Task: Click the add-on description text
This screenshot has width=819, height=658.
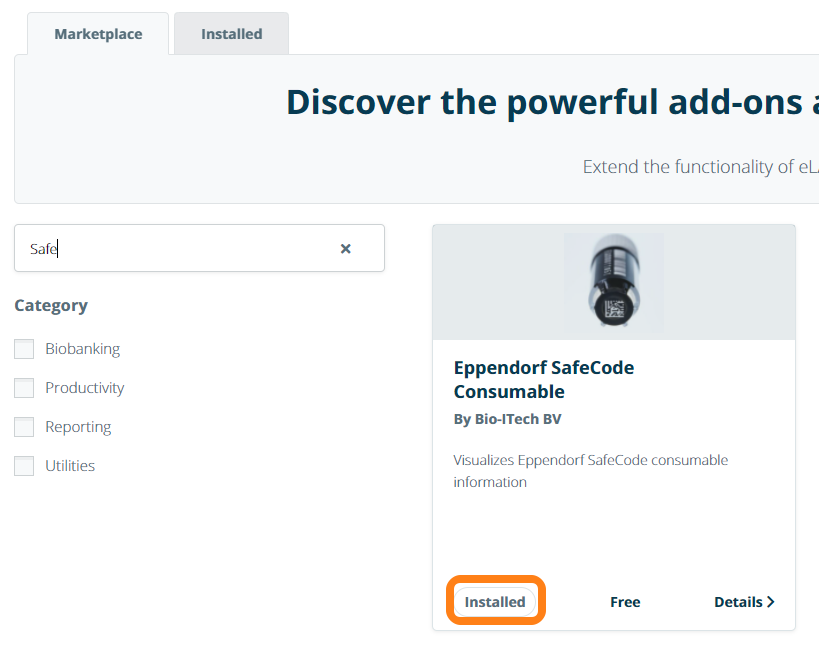Action: coord(590,471)
